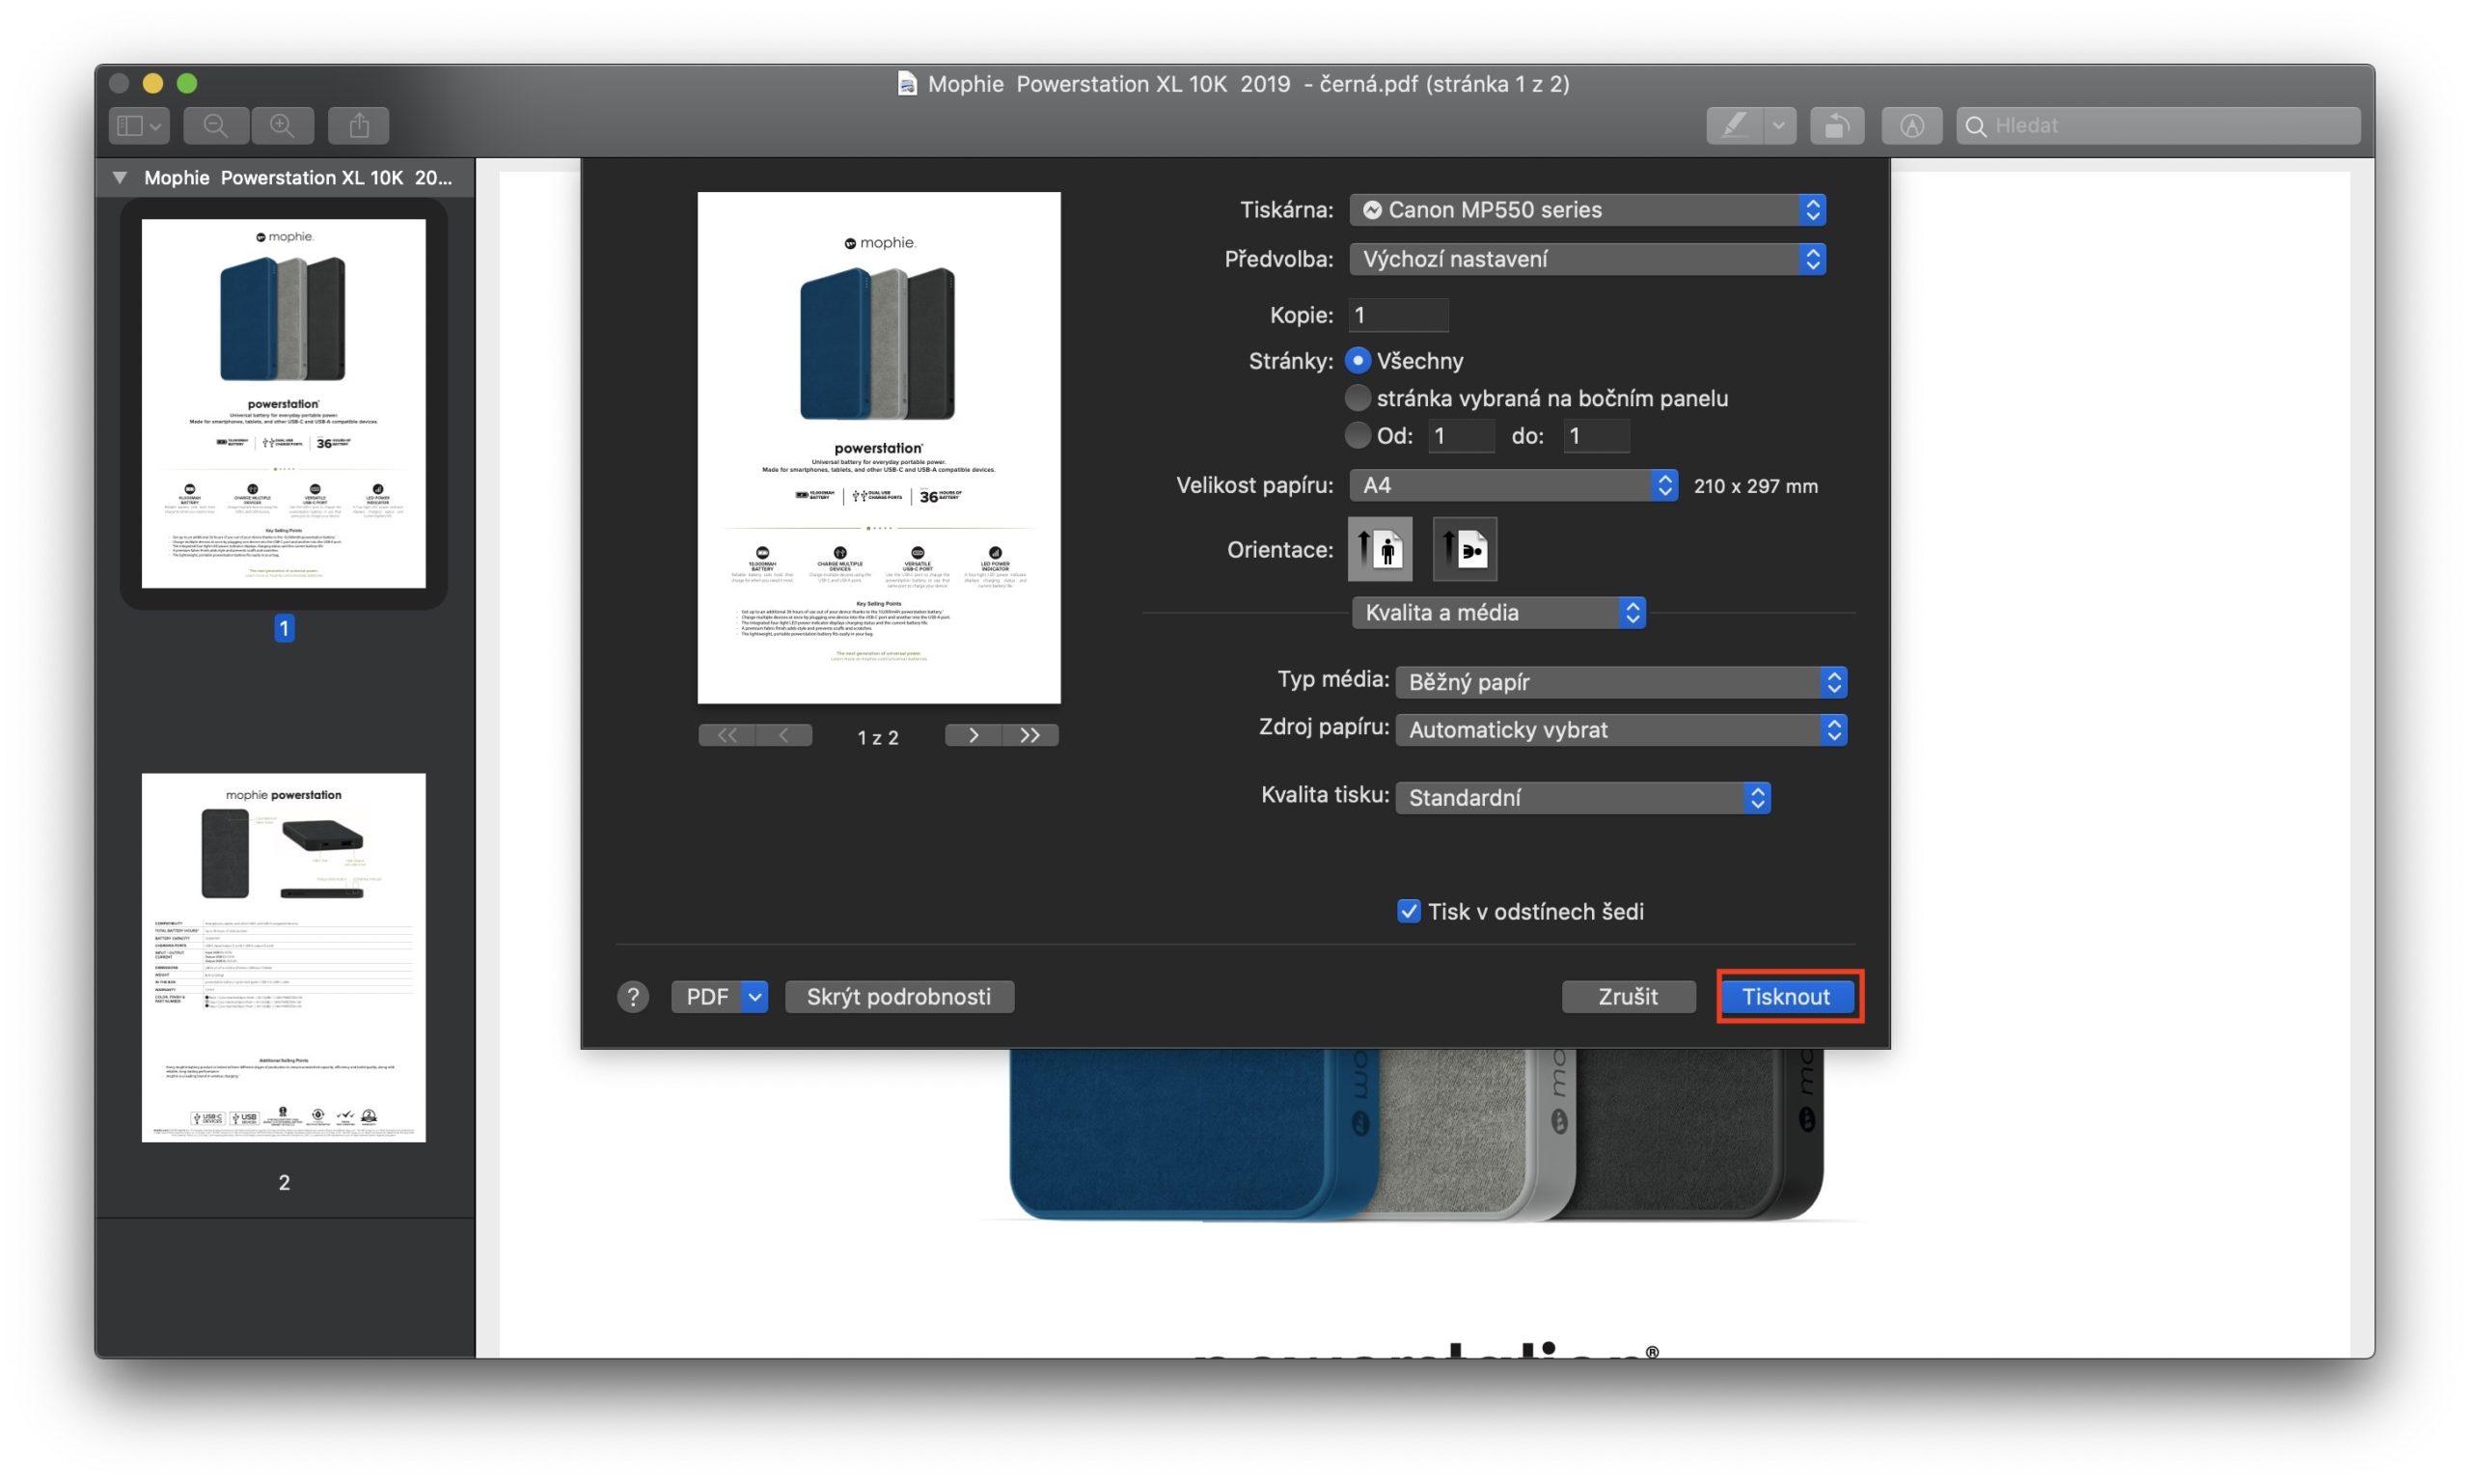2470x1484 pixels.
Task: Open the sidebar view options menu
Action: pos(139,125)
